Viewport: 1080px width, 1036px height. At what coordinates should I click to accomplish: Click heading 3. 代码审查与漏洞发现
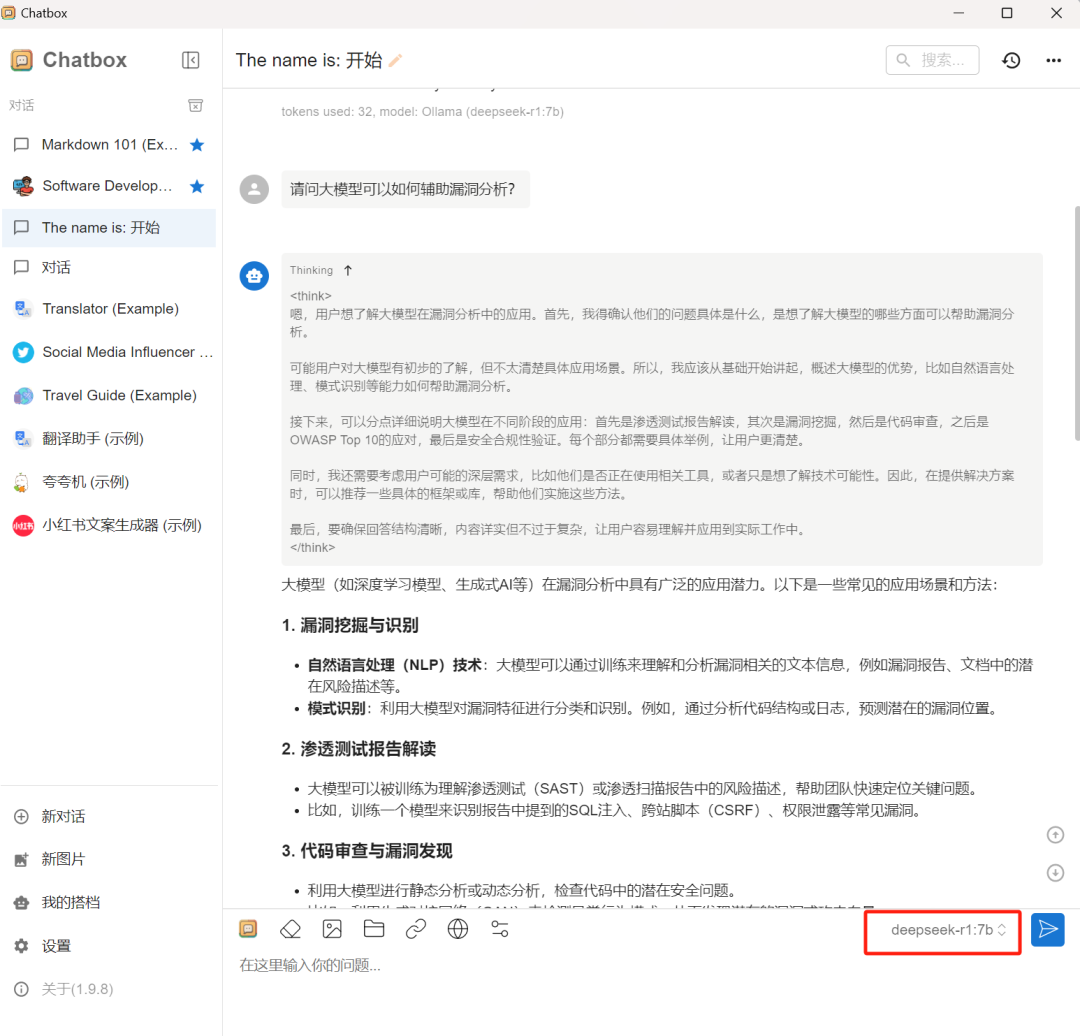367,851
